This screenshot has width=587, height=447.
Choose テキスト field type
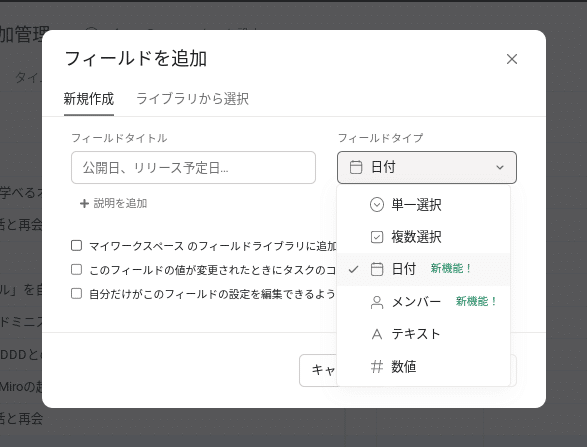(x=423, y=334)
